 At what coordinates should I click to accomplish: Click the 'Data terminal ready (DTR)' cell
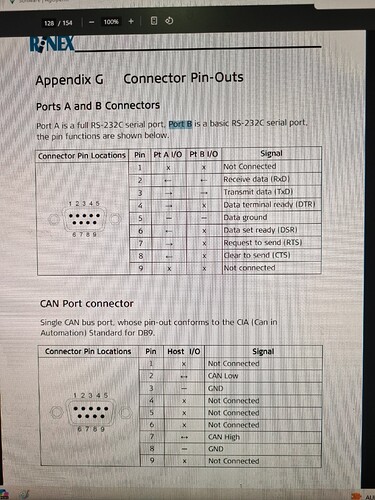[x=271, y=205]
